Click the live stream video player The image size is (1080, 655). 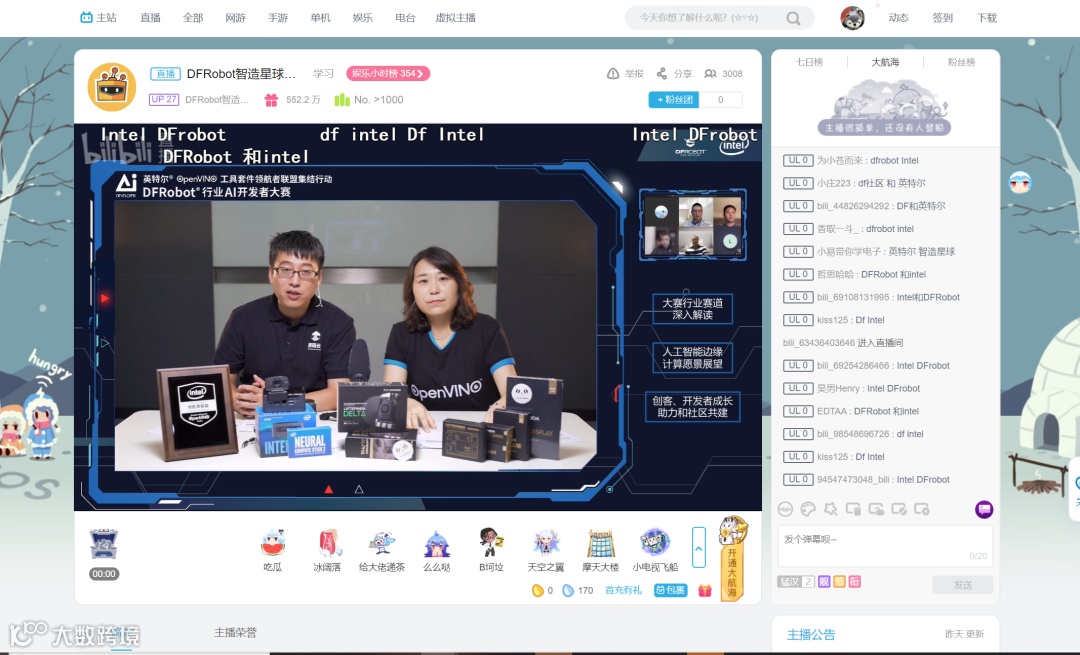pyautogui.click(x=418, y=317)
